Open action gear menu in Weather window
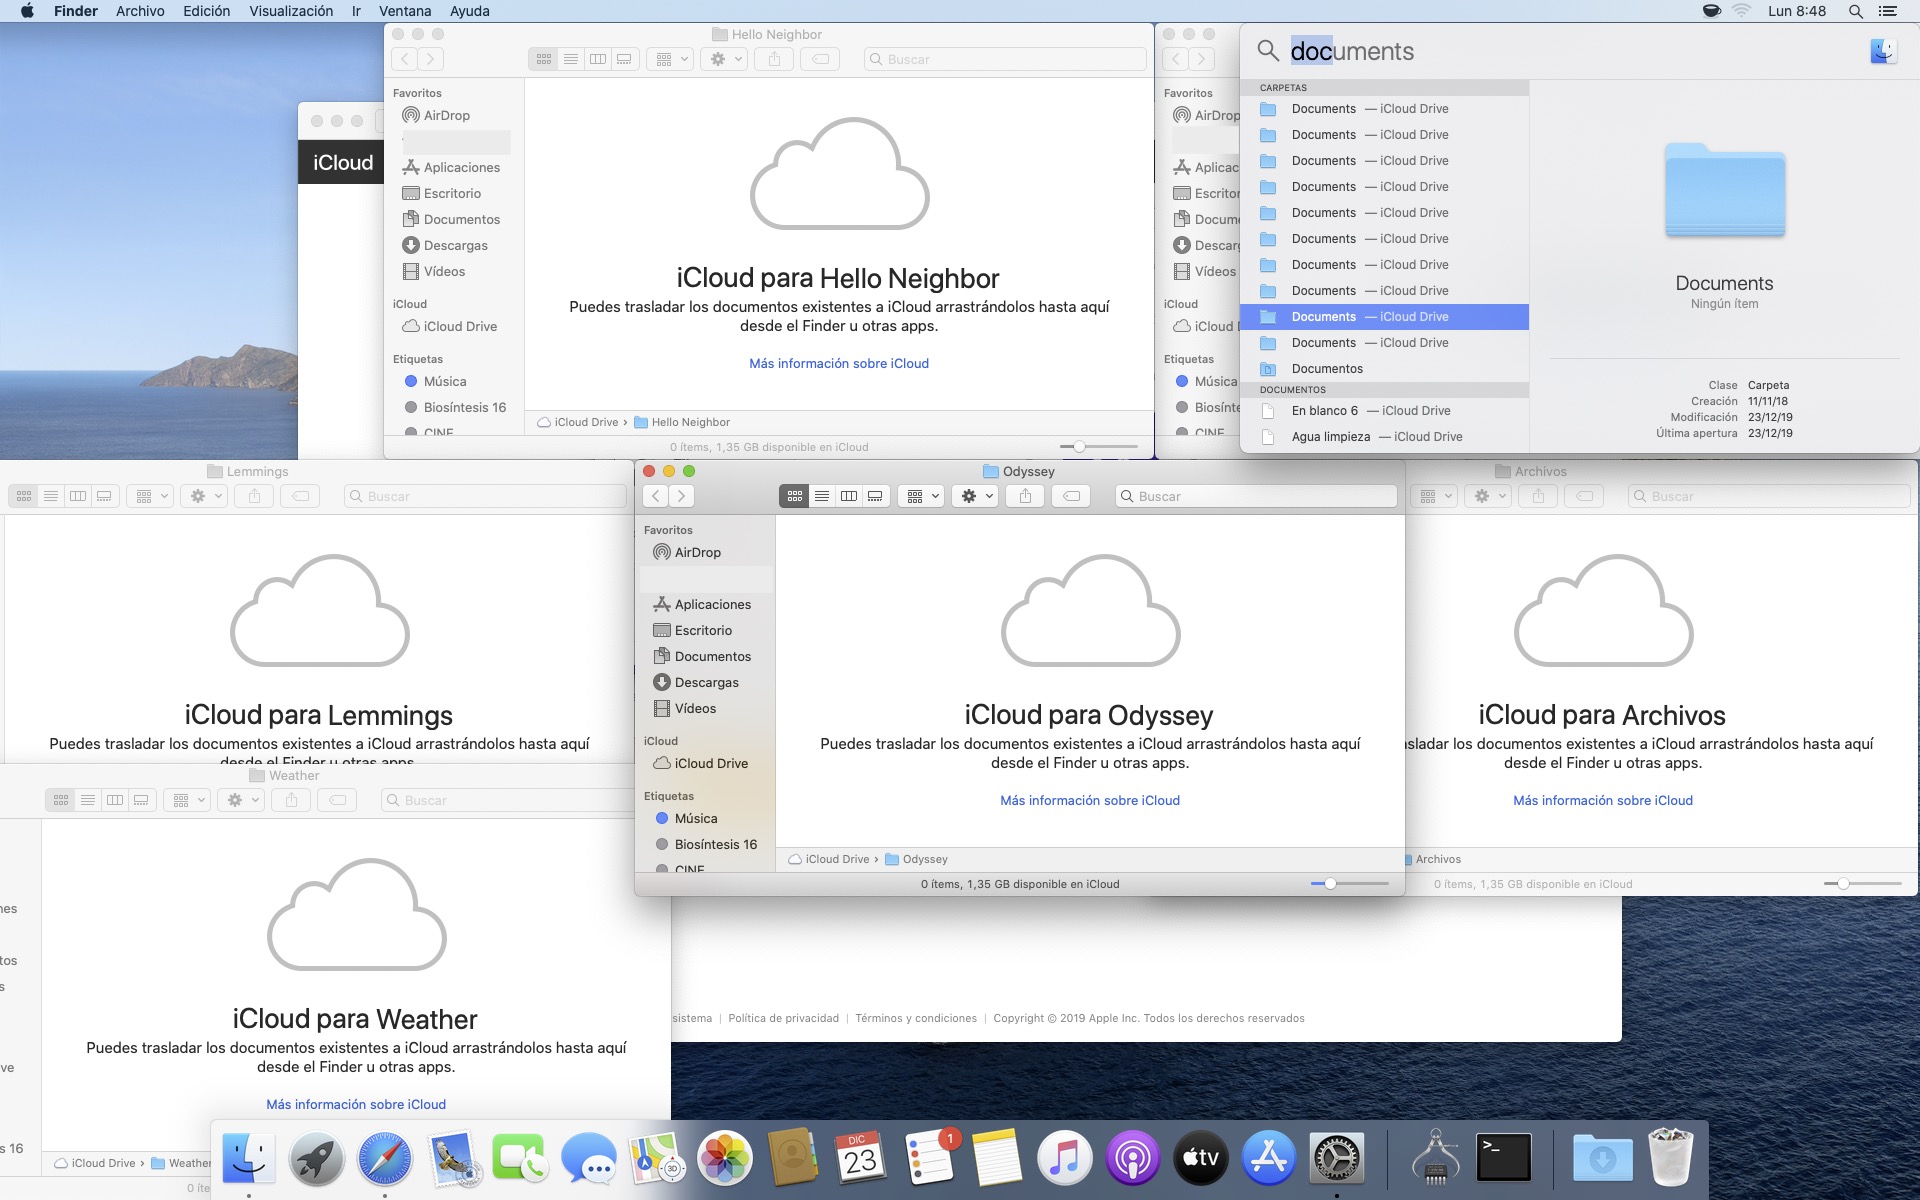1920x1200 pixels. point(242,800)
